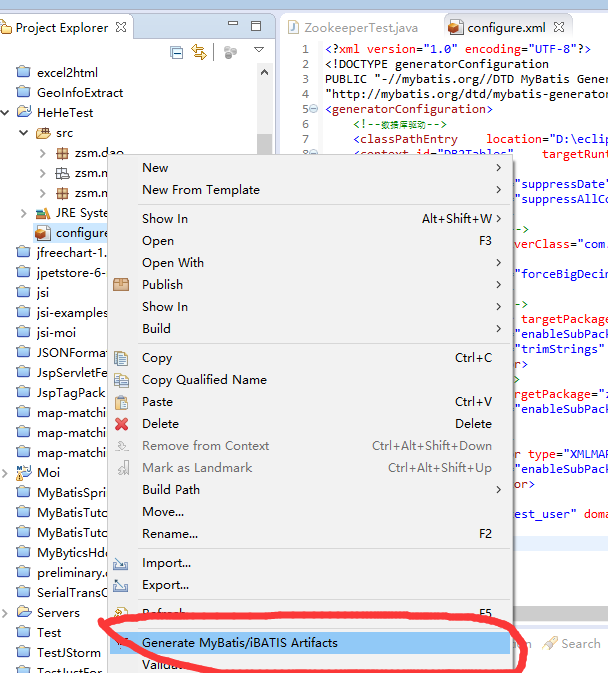Screen dimensions: 608x673
Task: Collapse the src folder
Action: click(x=24, y=133)
